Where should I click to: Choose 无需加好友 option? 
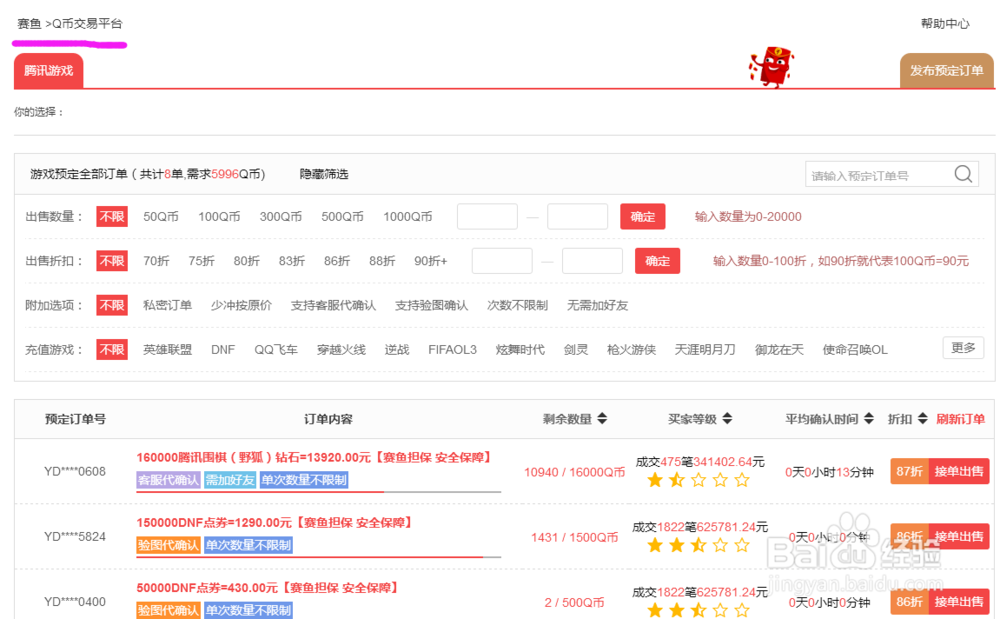598,305
